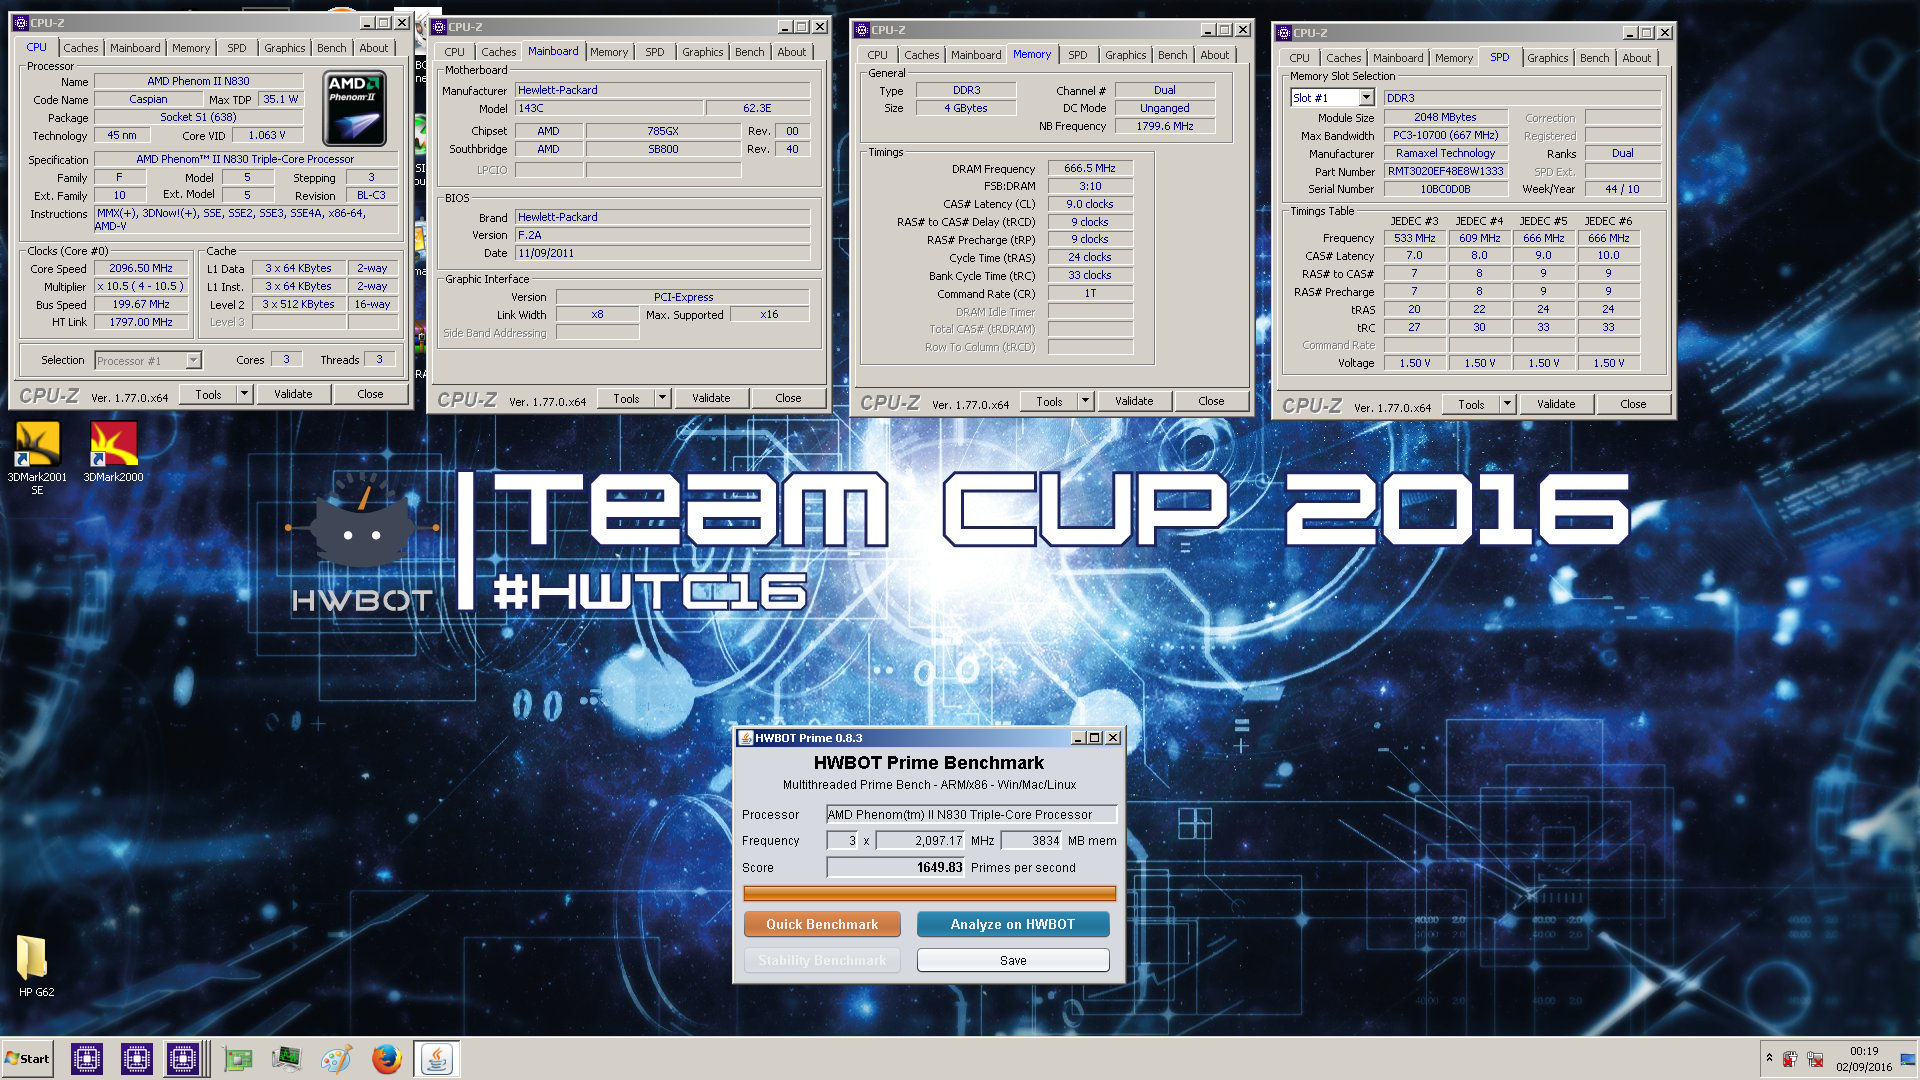The height and width of the screenshot is (1080, 1920).
Task: Open Mainboard tab in the SPD window
Action: pyautogui.click(x=1397, y=58)
